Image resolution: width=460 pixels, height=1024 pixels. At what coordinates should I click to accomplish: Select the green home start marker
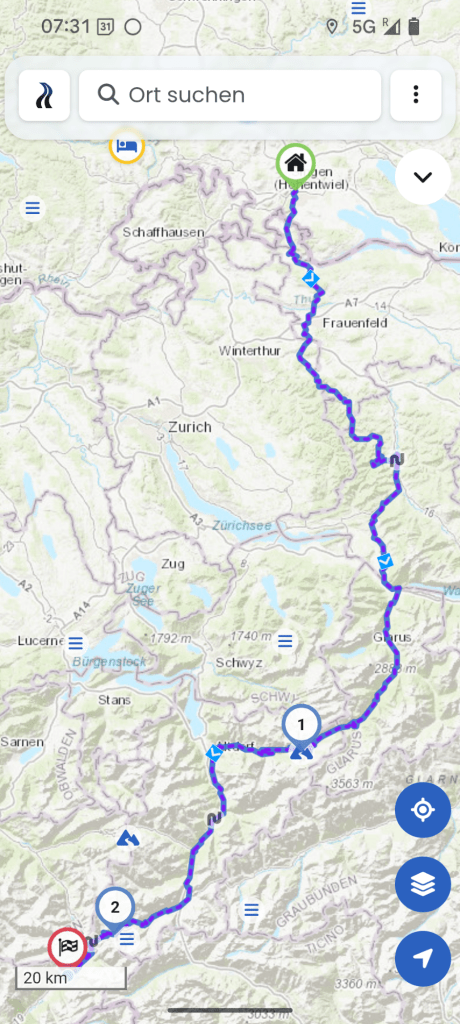pyautogui.click(x=295, y=163)
